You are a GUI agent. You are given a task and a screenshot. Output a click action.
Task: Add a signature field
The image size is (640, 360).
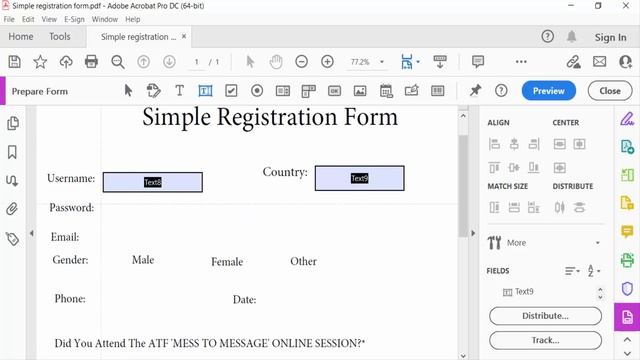click(411, 90)
